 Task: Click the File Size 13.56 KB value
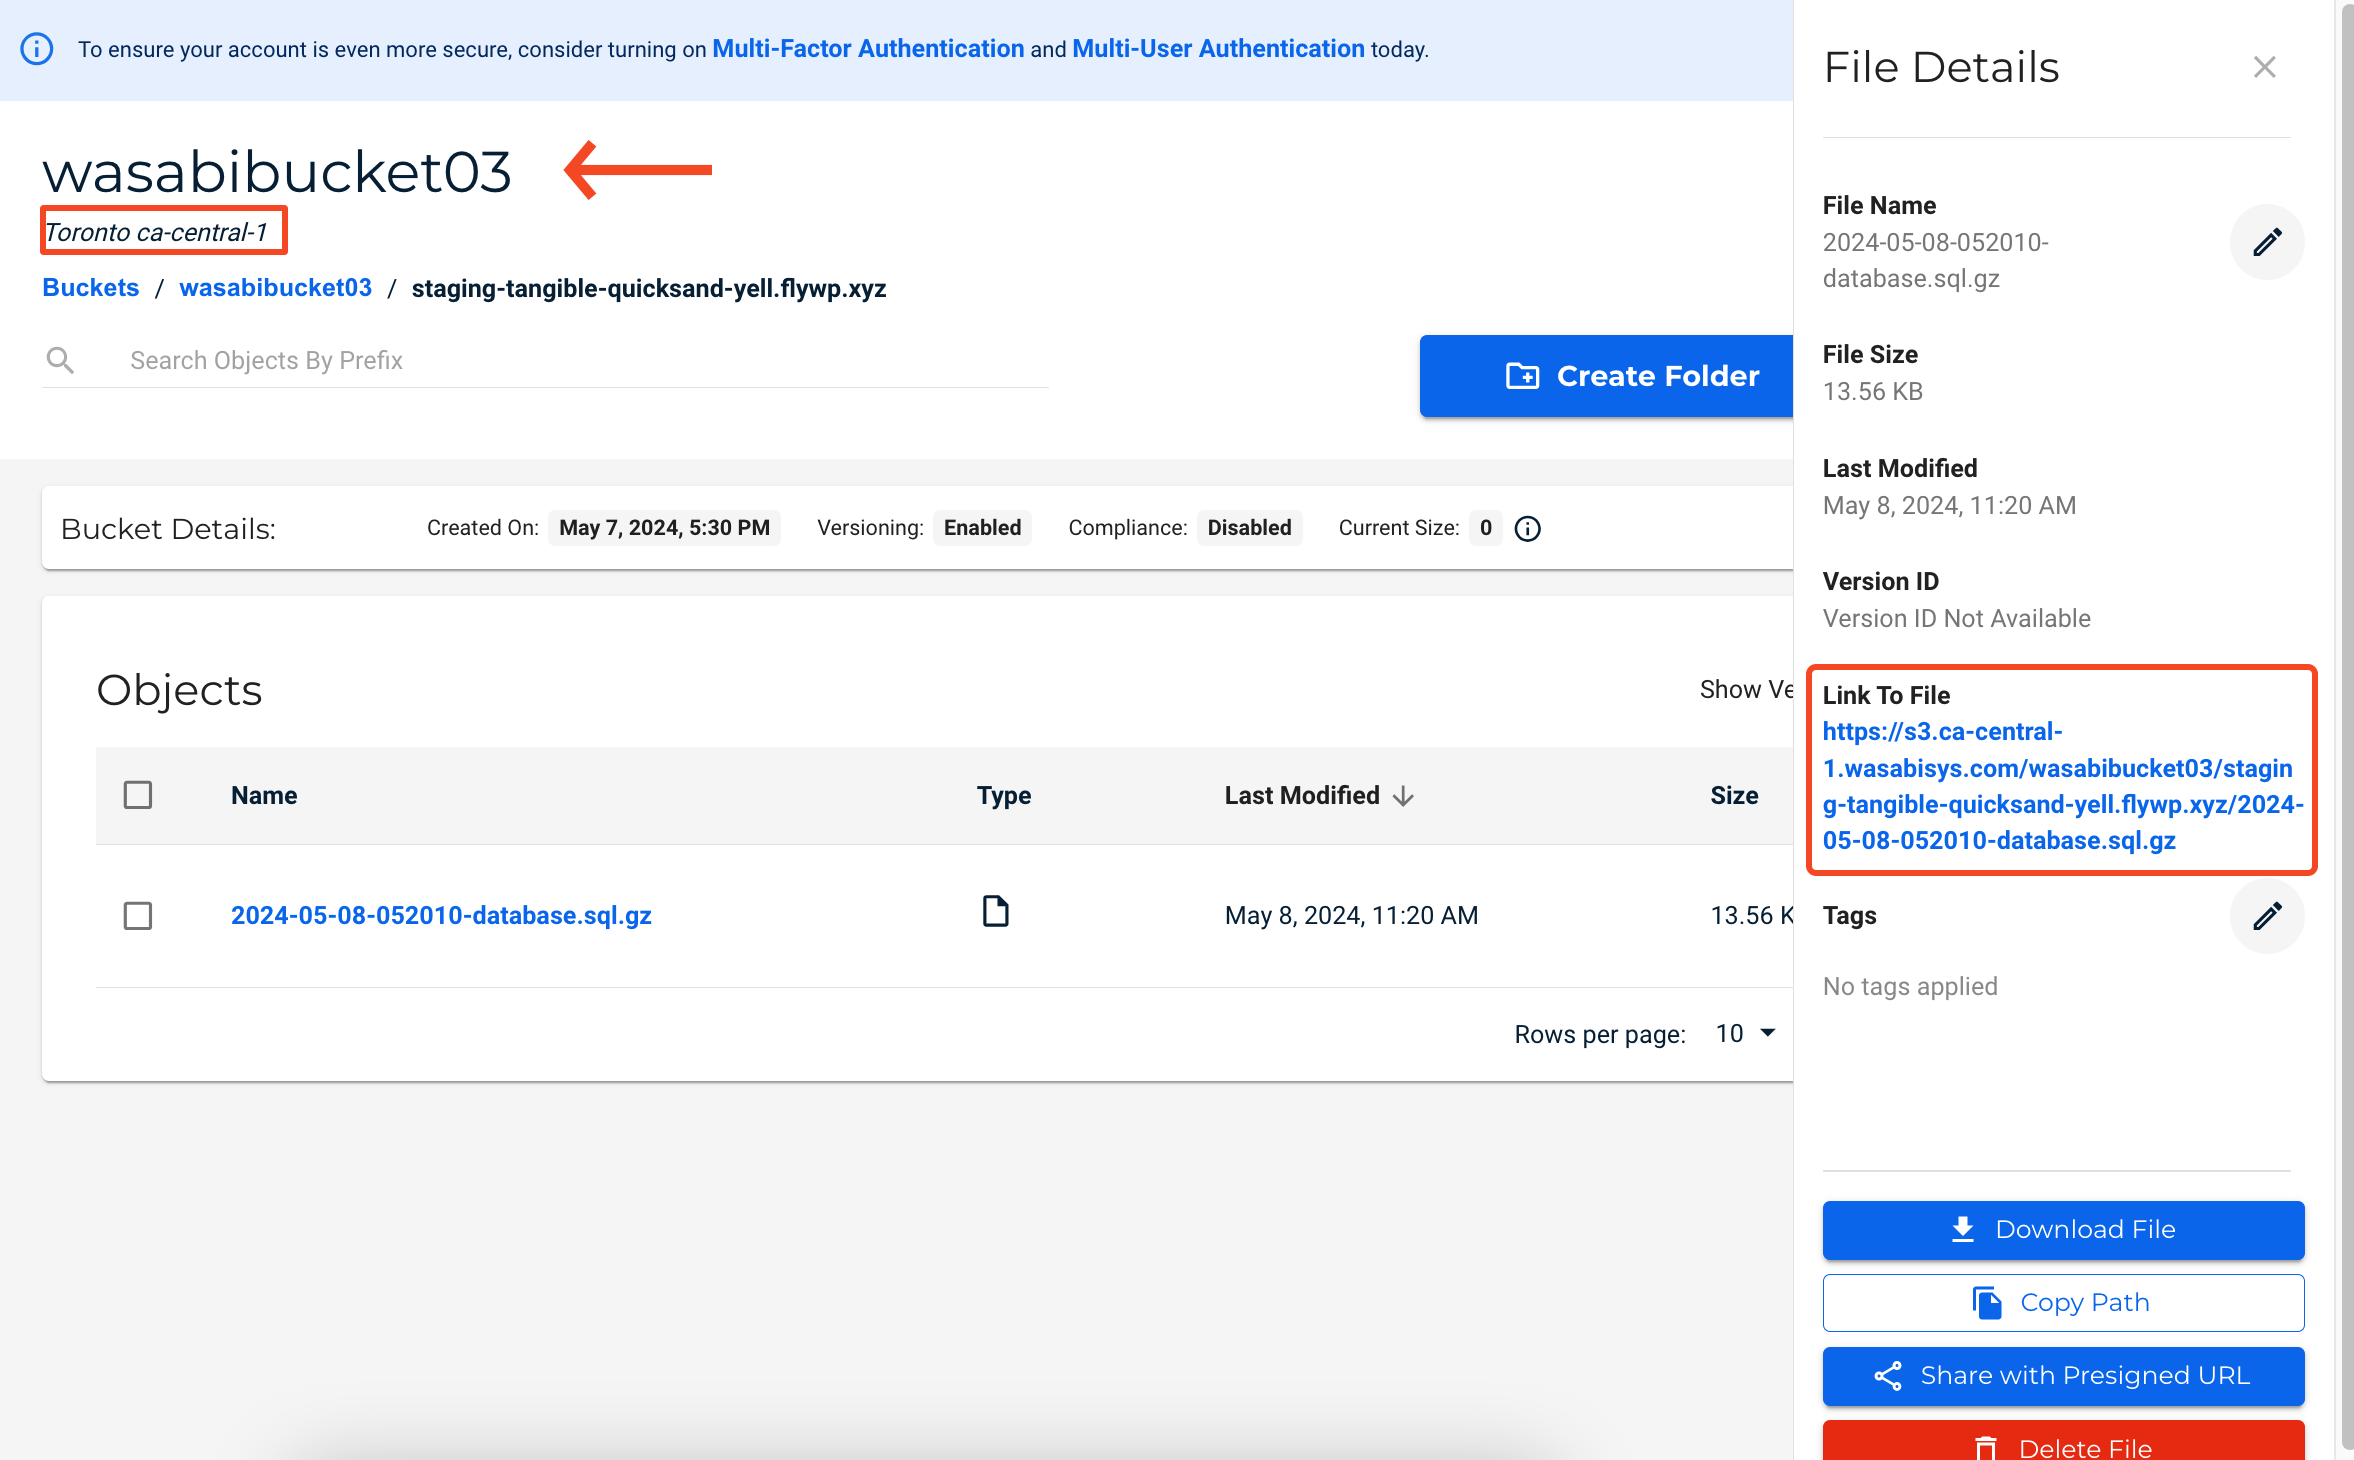[x=1872, y=391]
